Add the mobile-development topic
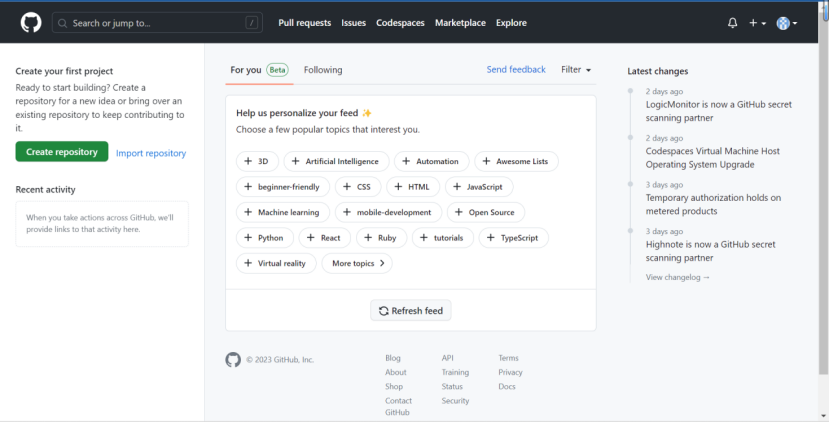Screen dimensions: 830x423 388,212
